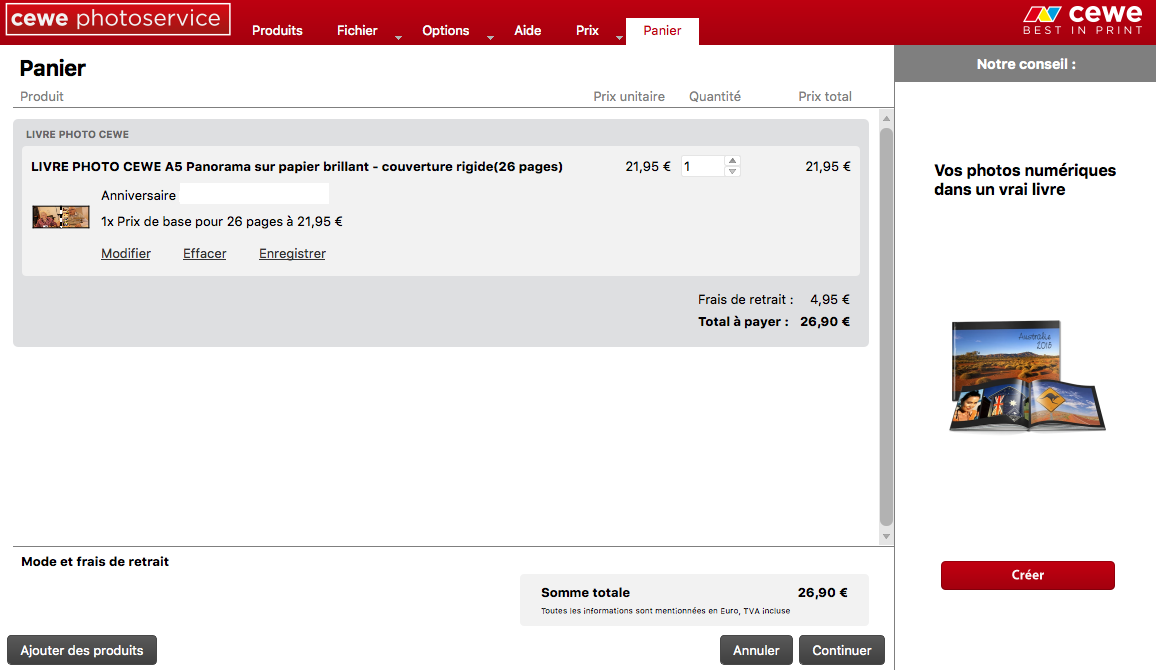
Task: Click the red Créer button
Action: [x=1027, y=575]
